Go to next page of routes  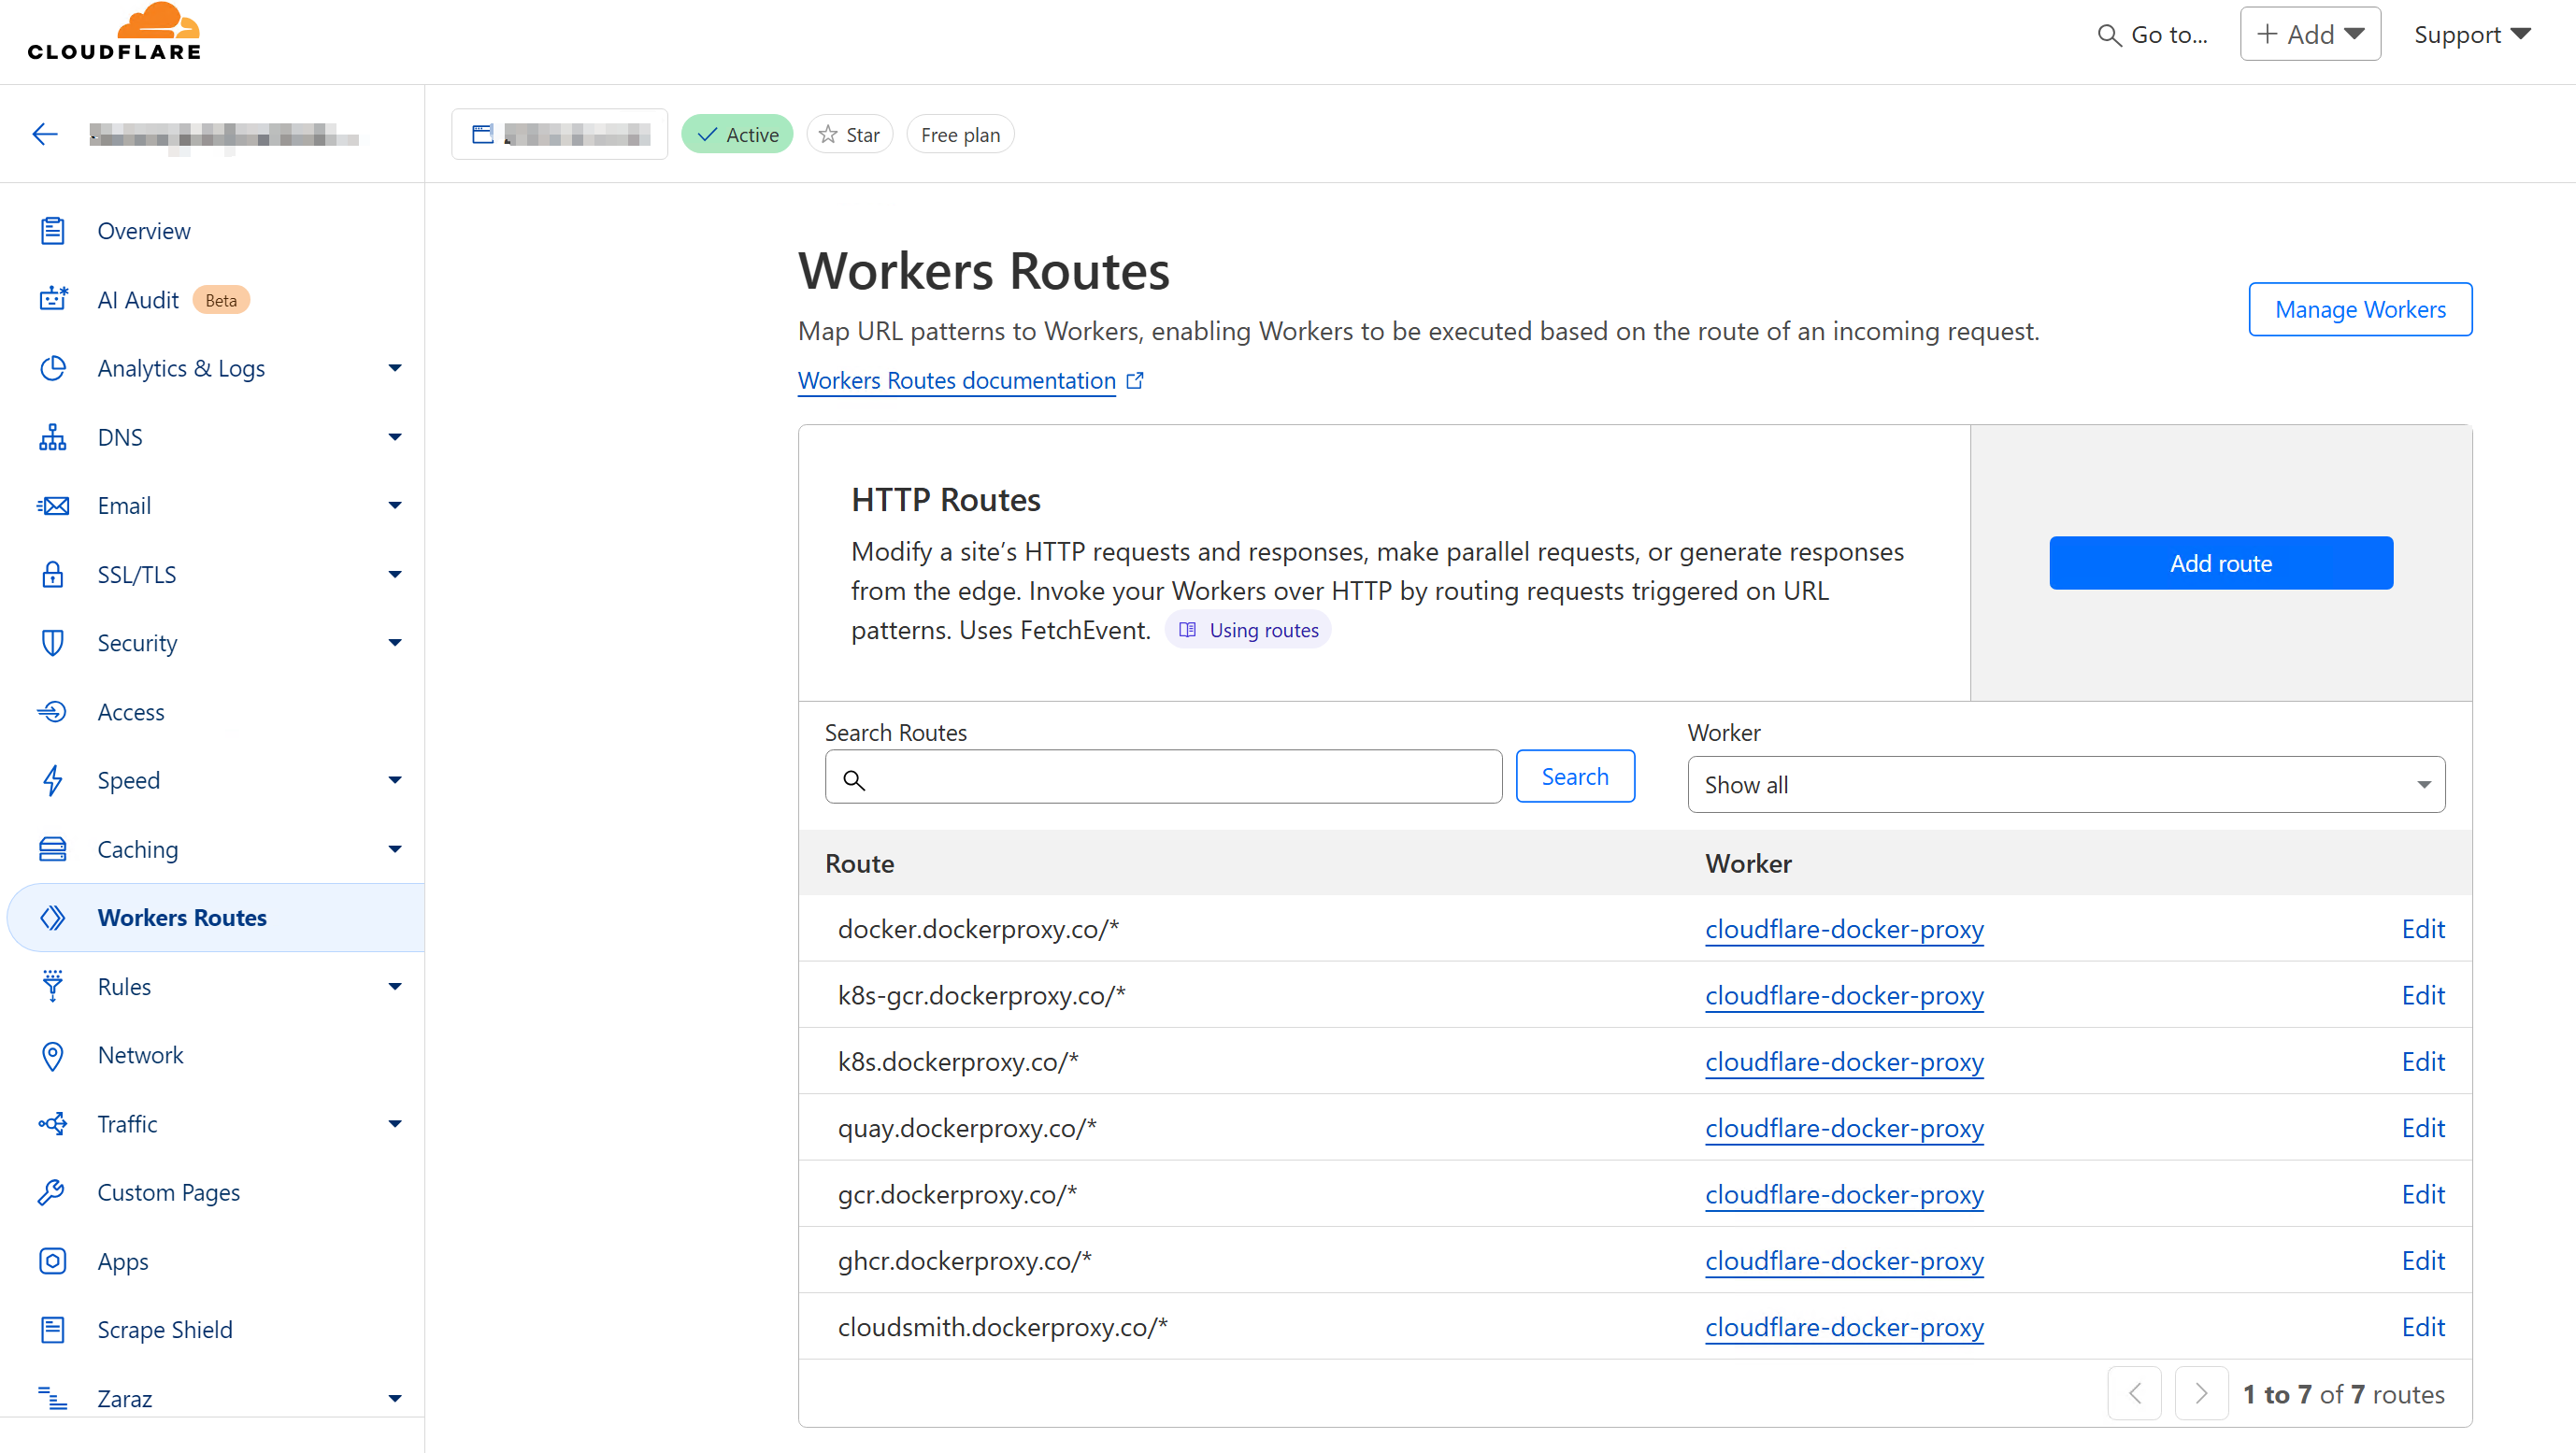[2201, 1393]
